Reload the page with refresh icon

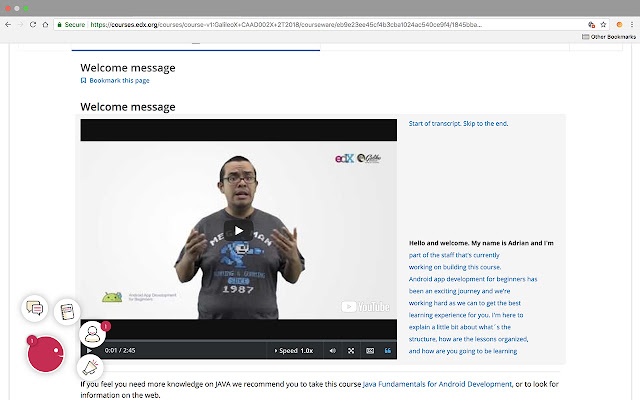coord(33,24)
